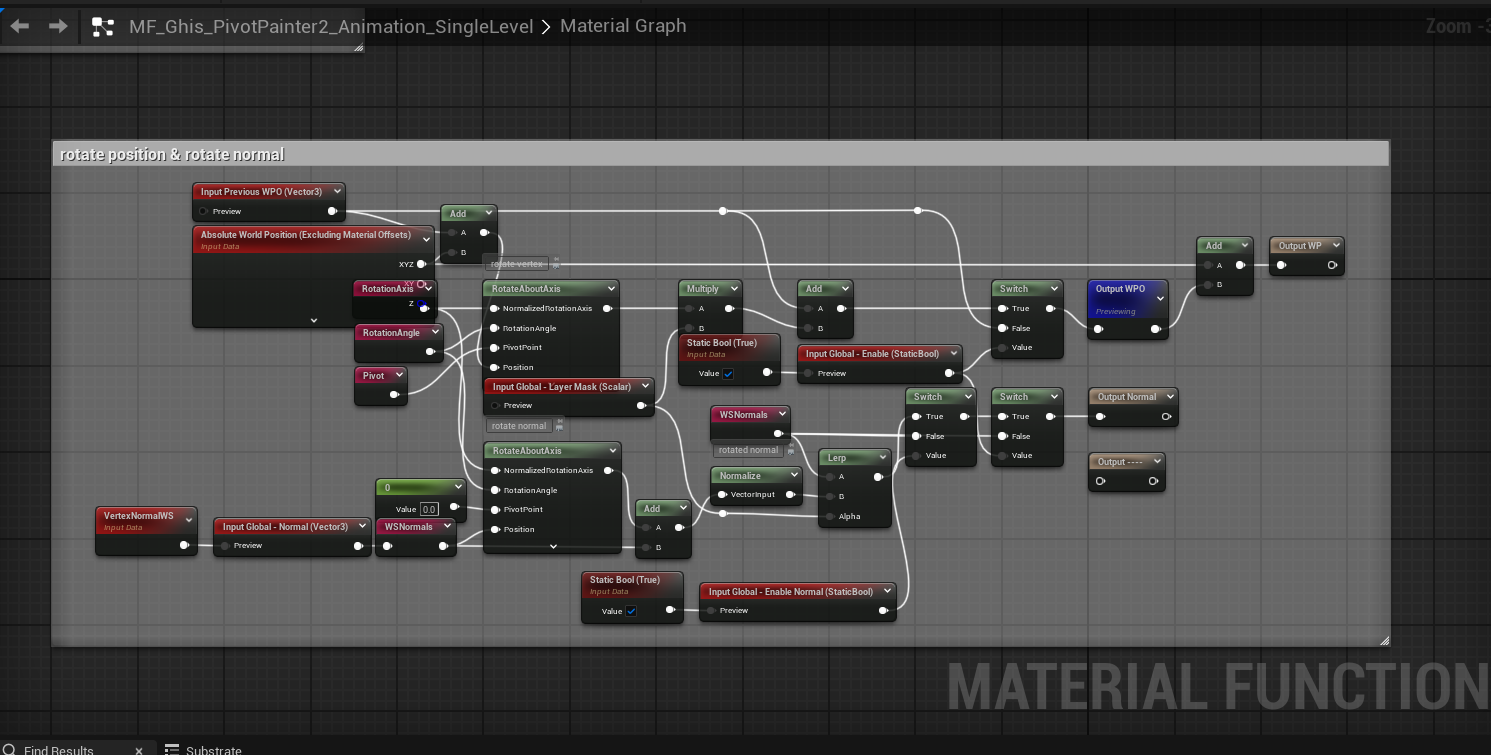This screenshot has width=1491, height=755.
Task: Click the Output WP node's output pin
Action: pos(1332,265)
